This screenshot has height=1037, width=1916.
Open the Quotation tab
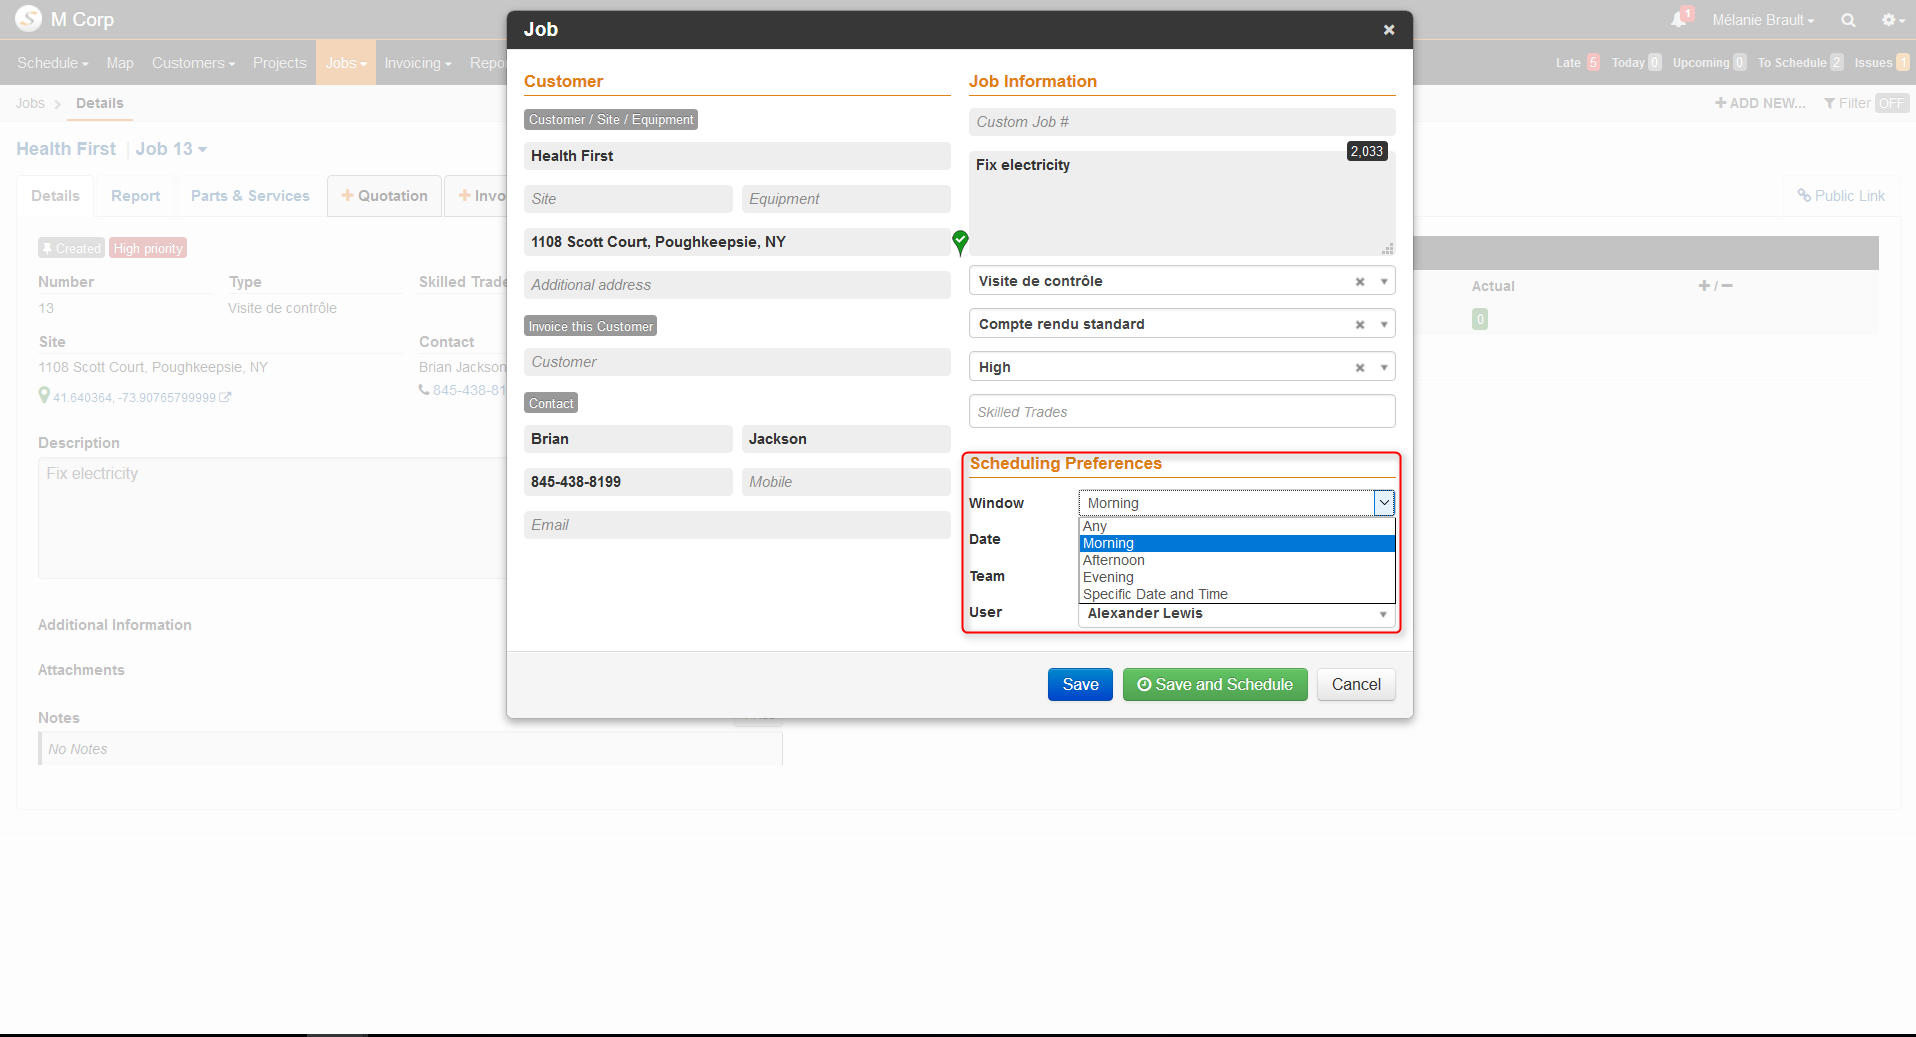click(384, 196)
